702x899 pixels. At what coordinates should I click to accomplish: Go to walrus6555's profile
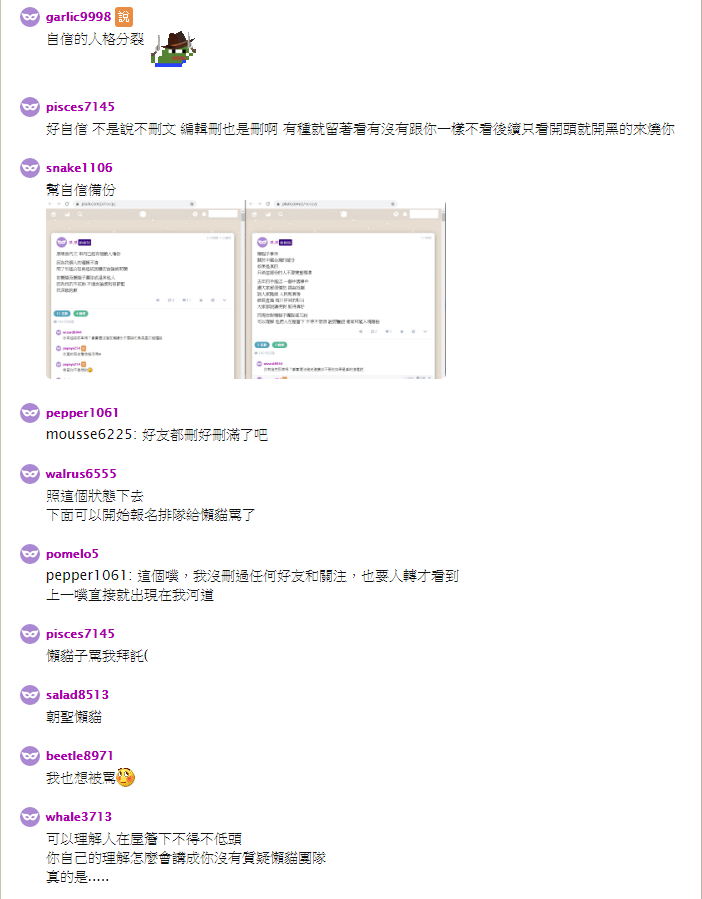click(x=81, y=474)
